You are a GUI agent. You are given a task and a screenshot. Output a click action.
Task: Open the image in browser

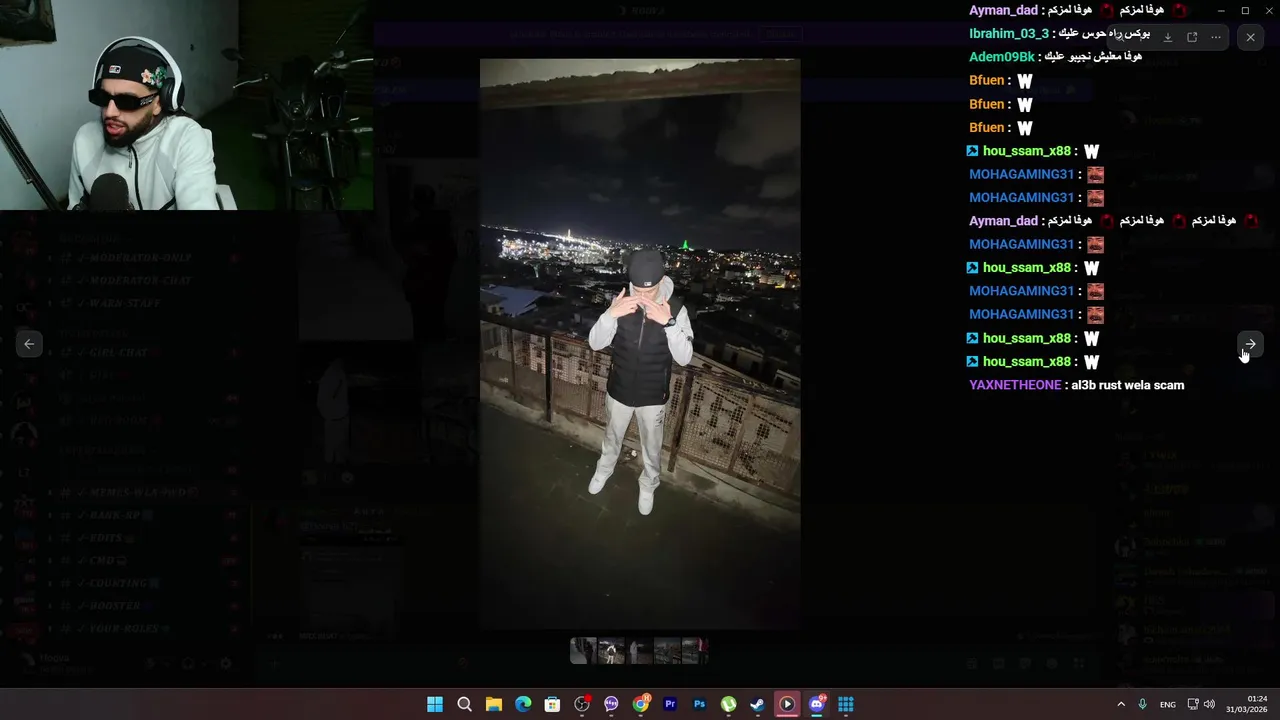1192,37
